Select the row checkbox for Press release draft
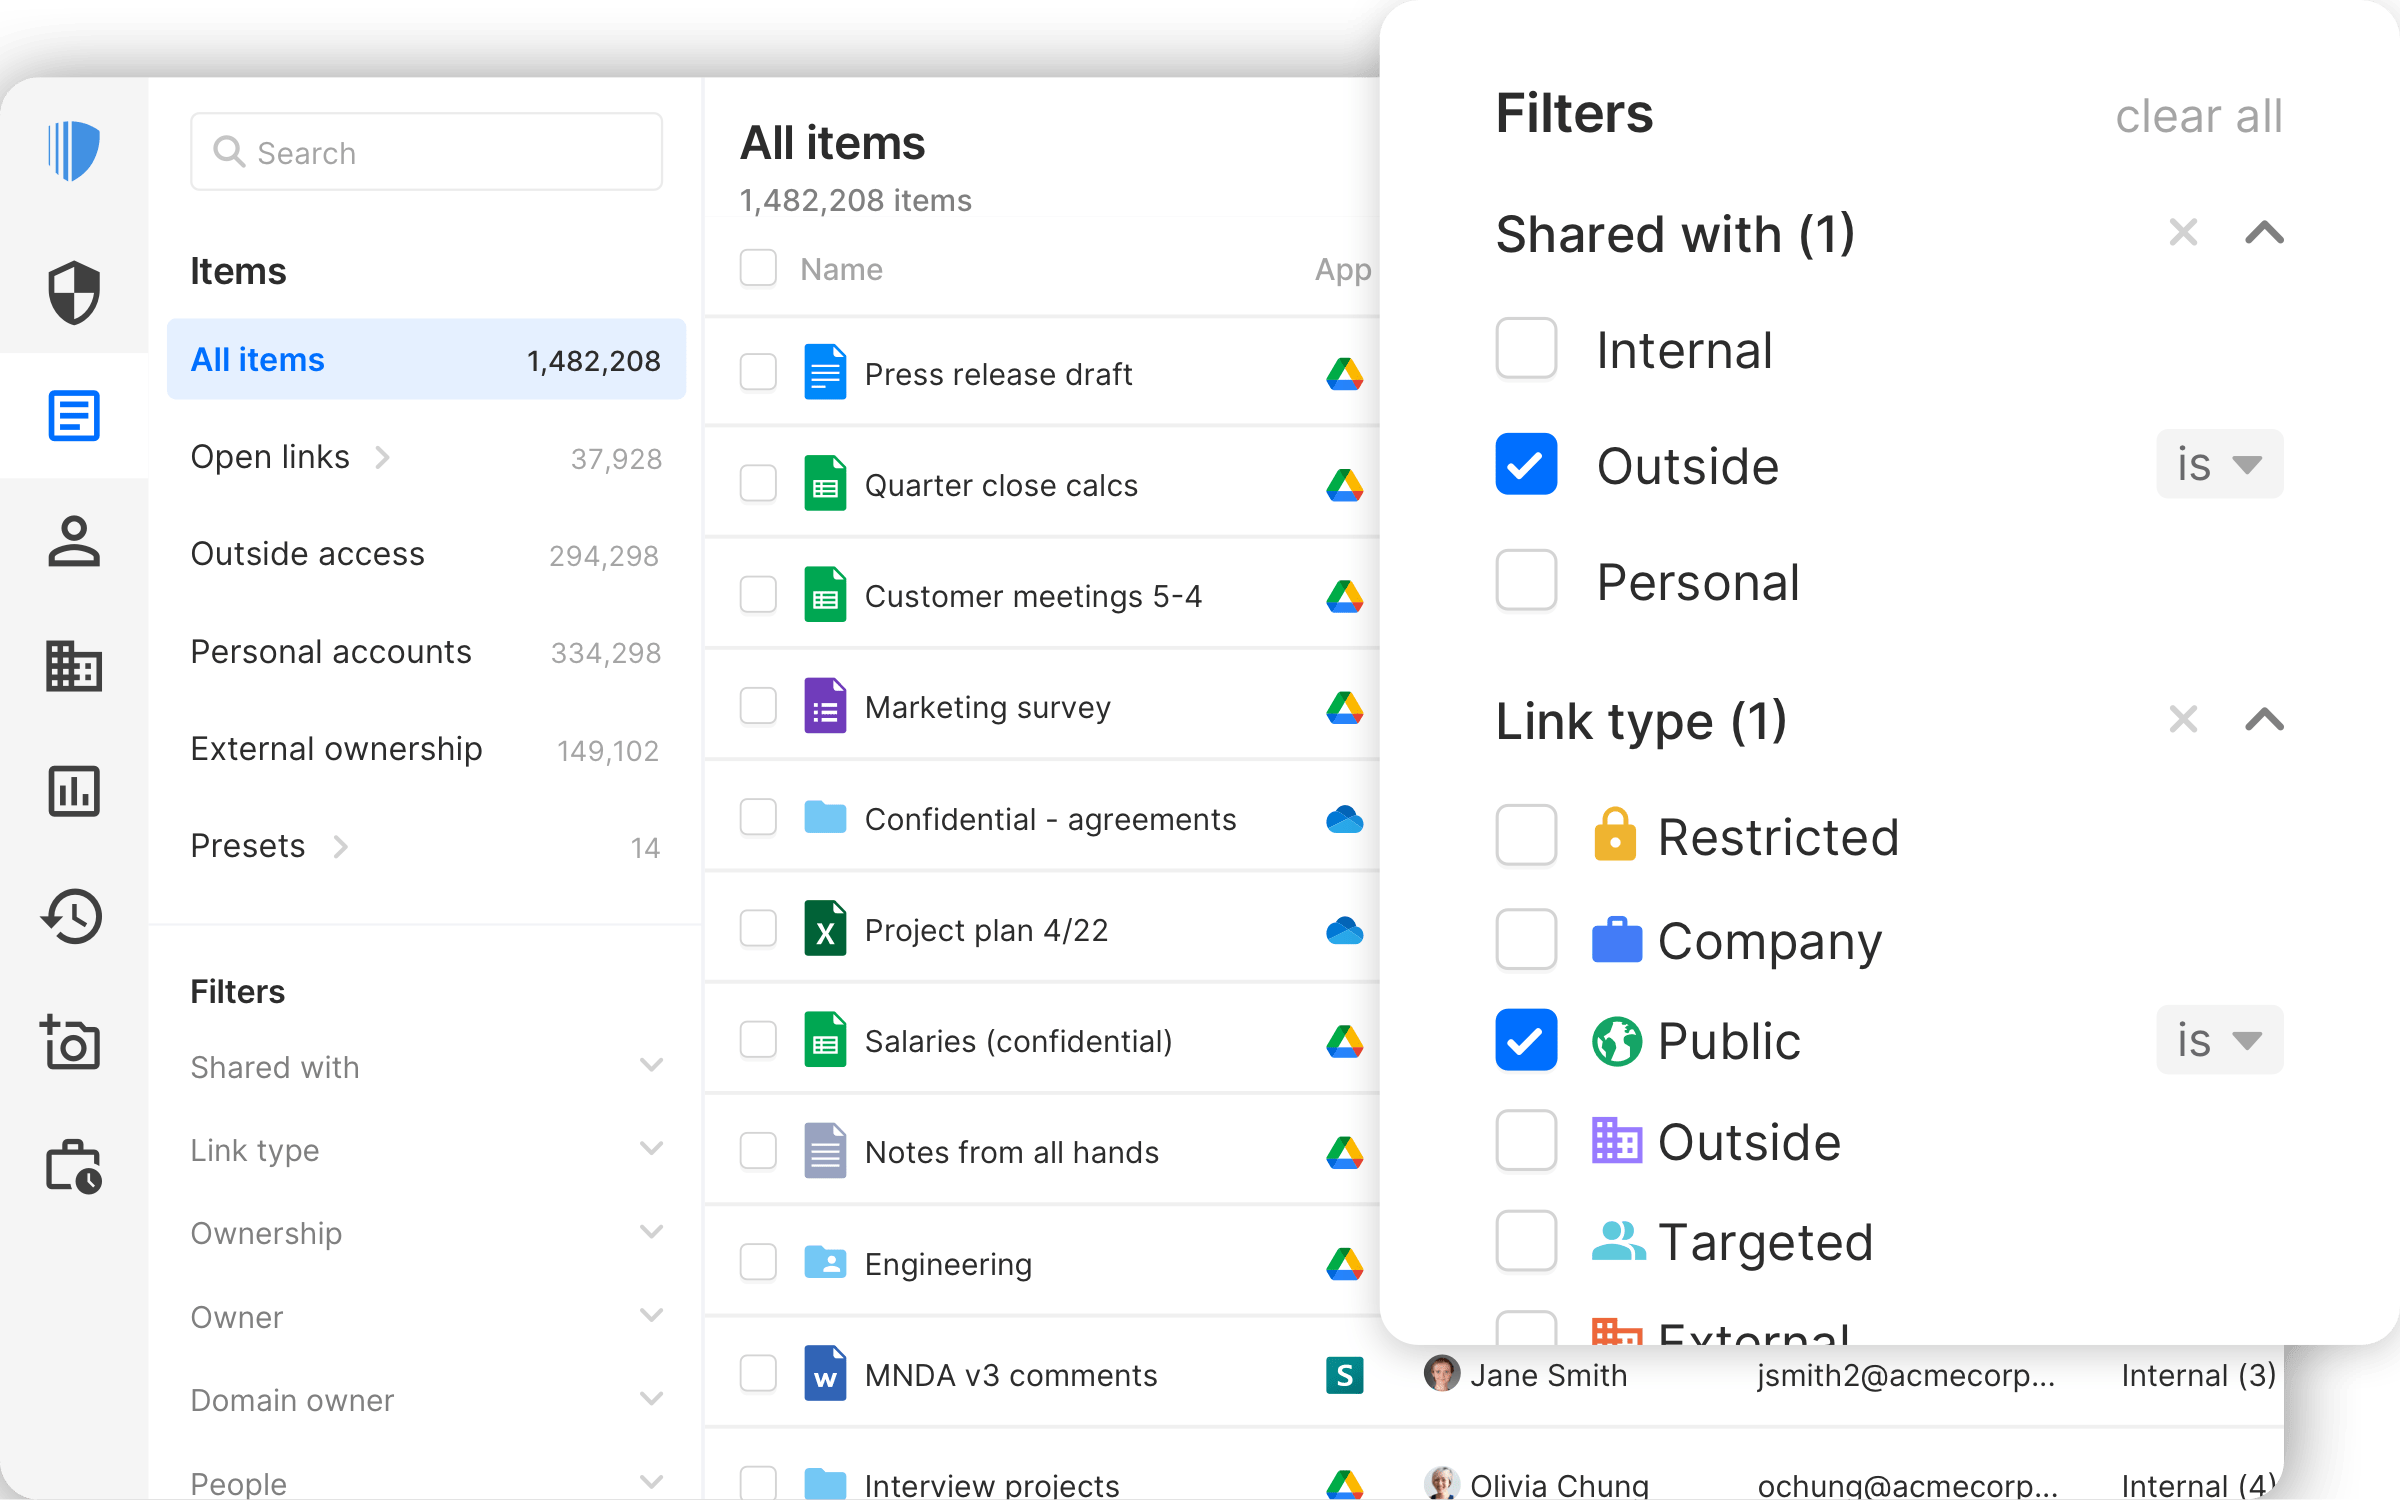The width and height of the screenshot is (2400, 1500). click(x=758, y=373)
